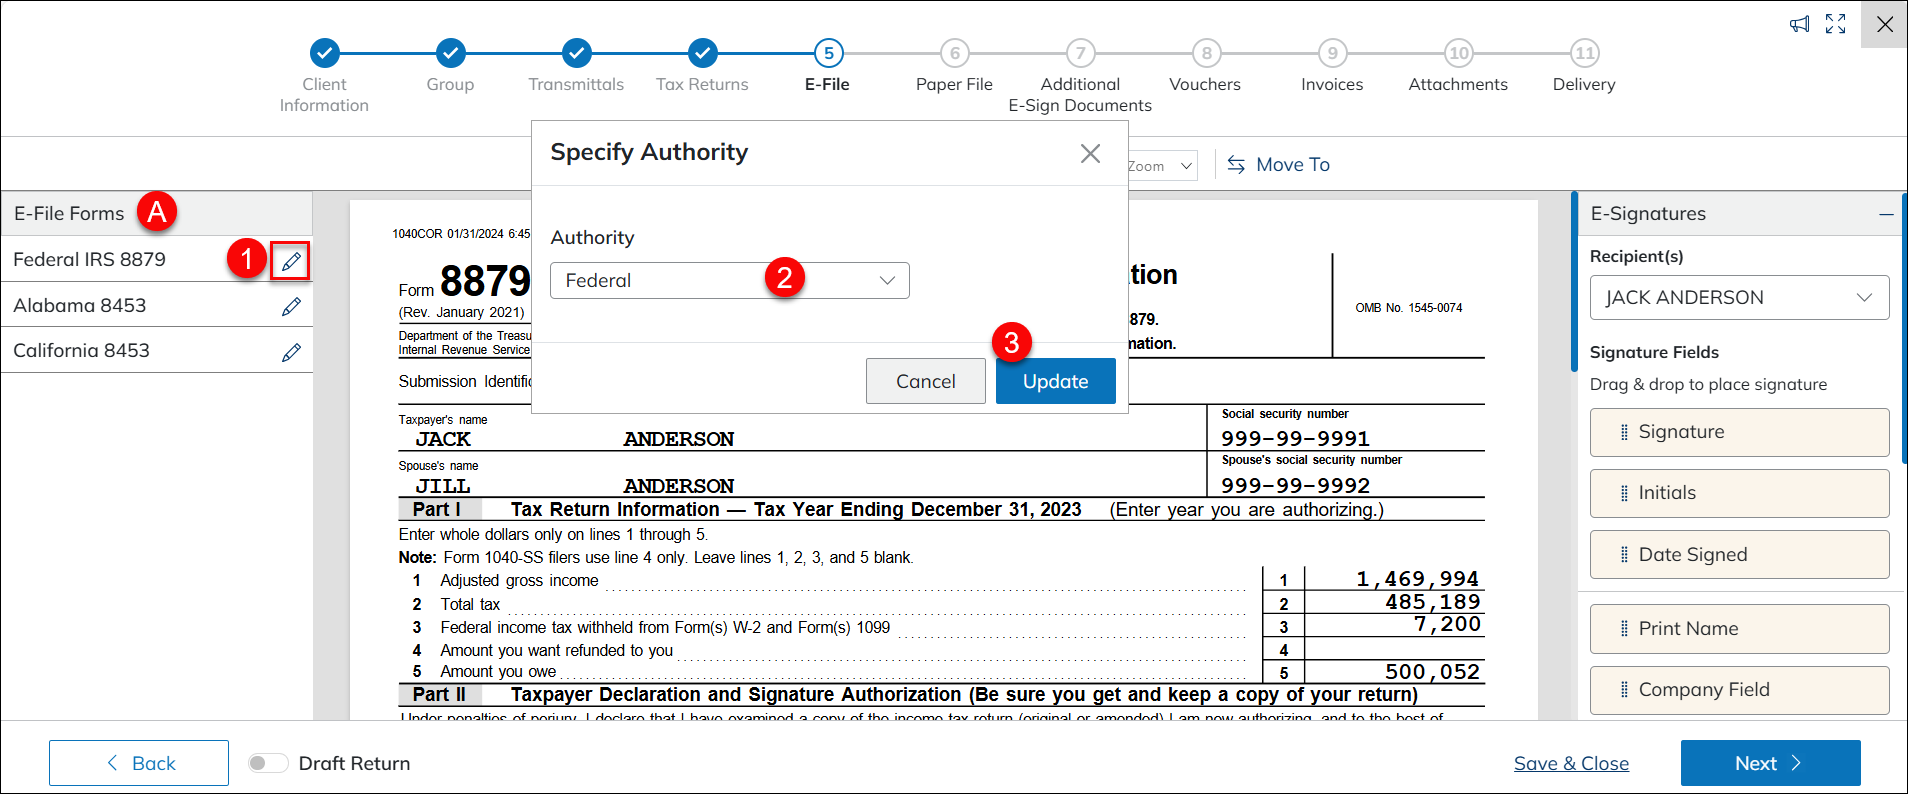Click the edit pencil for Alabama 8453
Image resolution: width=1908 pixels, height=794 pixels.
point(291,307)
